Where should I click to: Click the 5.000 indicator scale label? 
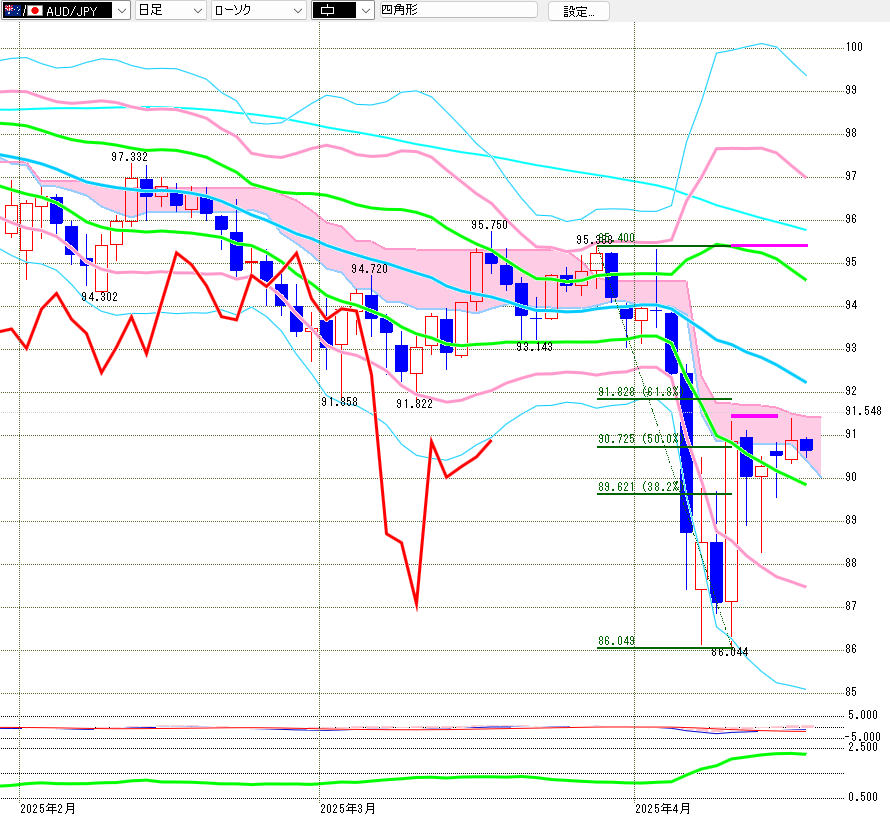863,715
